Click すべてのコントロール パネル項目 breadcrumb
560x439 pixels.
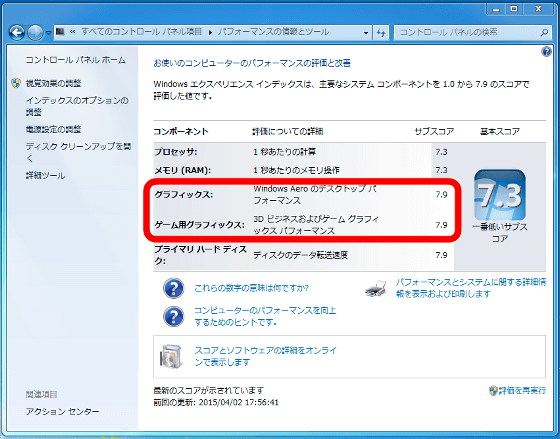click(141, 32)
